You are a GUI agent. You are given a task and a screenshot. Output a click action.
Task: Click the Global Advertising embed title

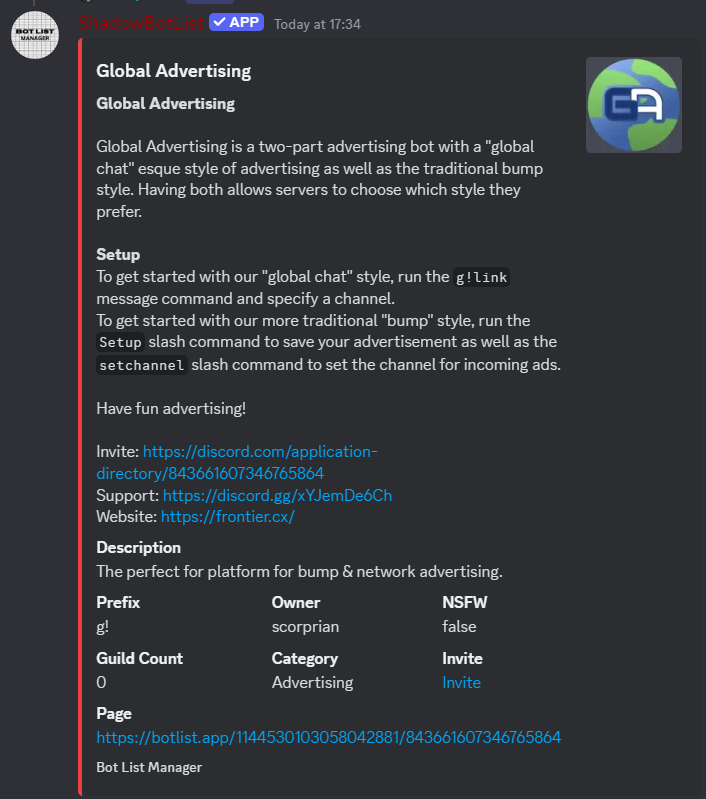click(x=174, y=71)
